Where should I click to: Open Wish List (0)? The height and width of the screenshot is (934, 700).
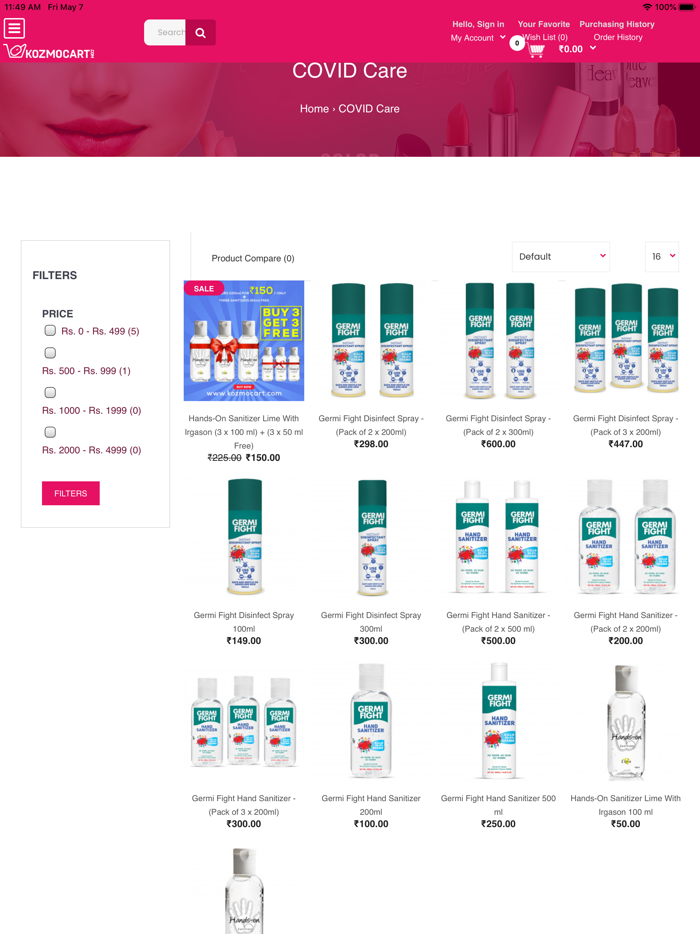pos(545,37)
